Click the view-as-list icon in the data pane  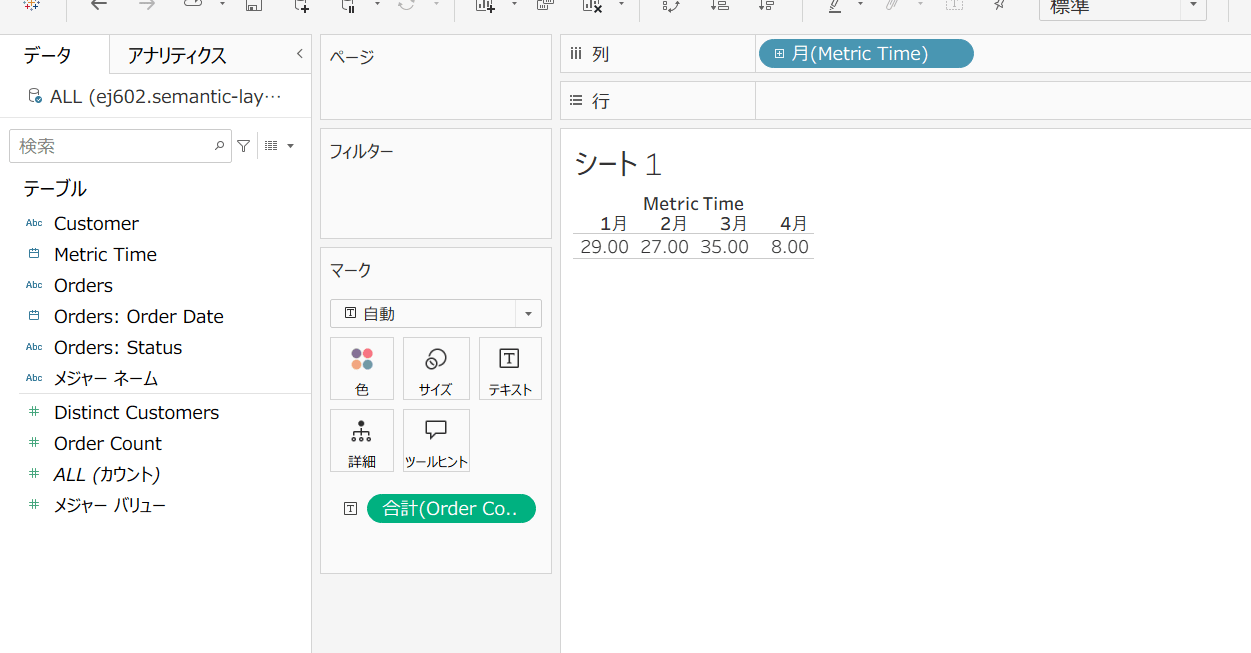tap(271, 146)
